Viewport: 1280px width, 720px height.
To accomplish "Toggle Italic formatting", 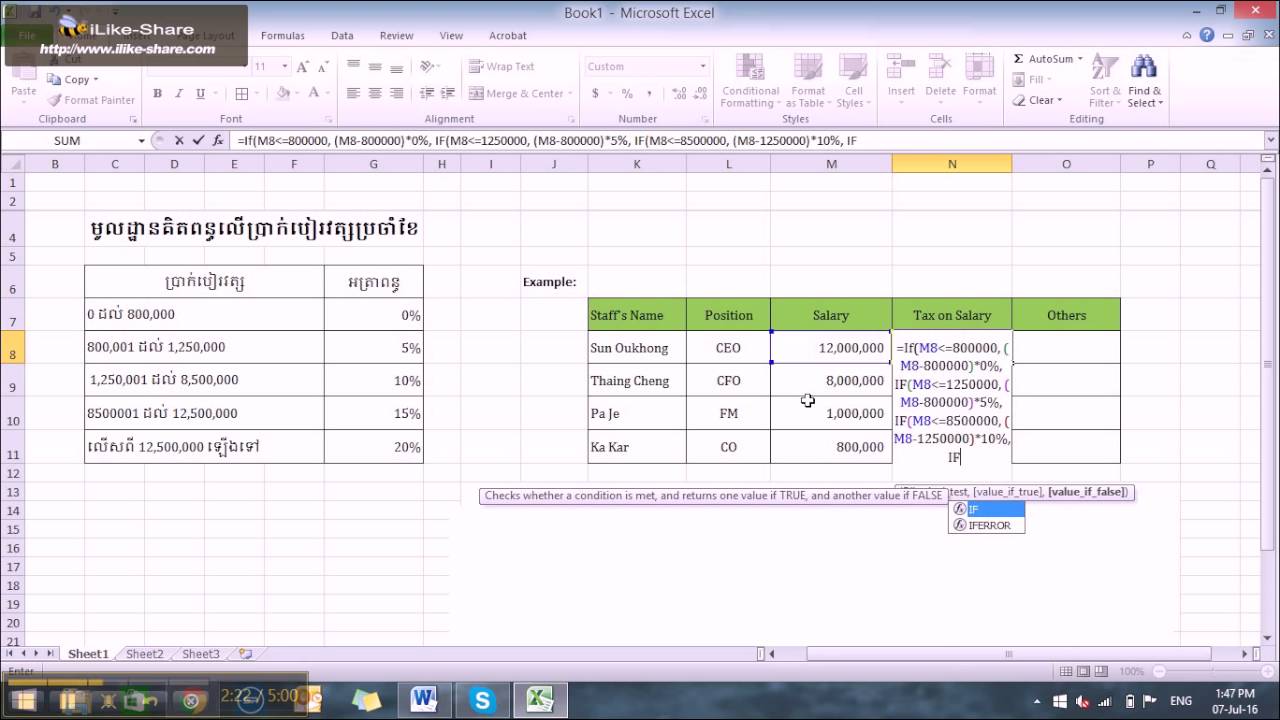I will click(179, 93).
